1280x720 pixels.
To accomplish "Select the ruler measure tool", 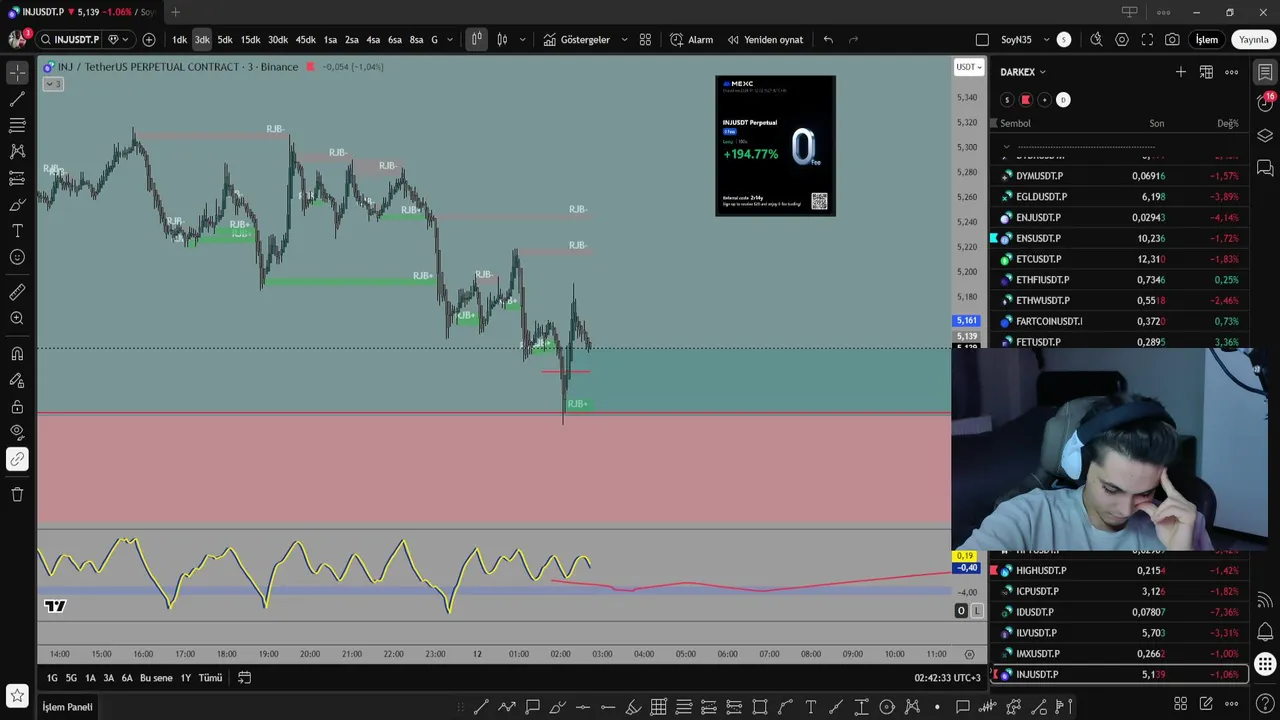I will coord(17,292).
